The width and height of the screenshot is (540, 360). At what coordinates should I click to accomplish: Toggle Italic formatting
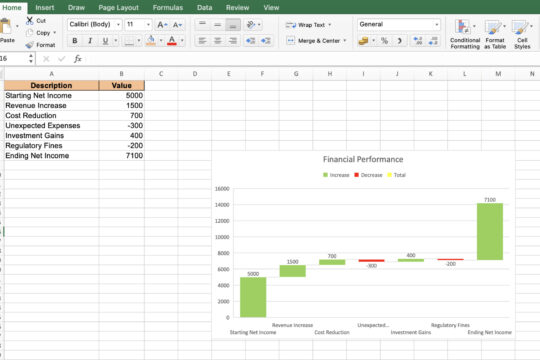click(x=90, y=41)
